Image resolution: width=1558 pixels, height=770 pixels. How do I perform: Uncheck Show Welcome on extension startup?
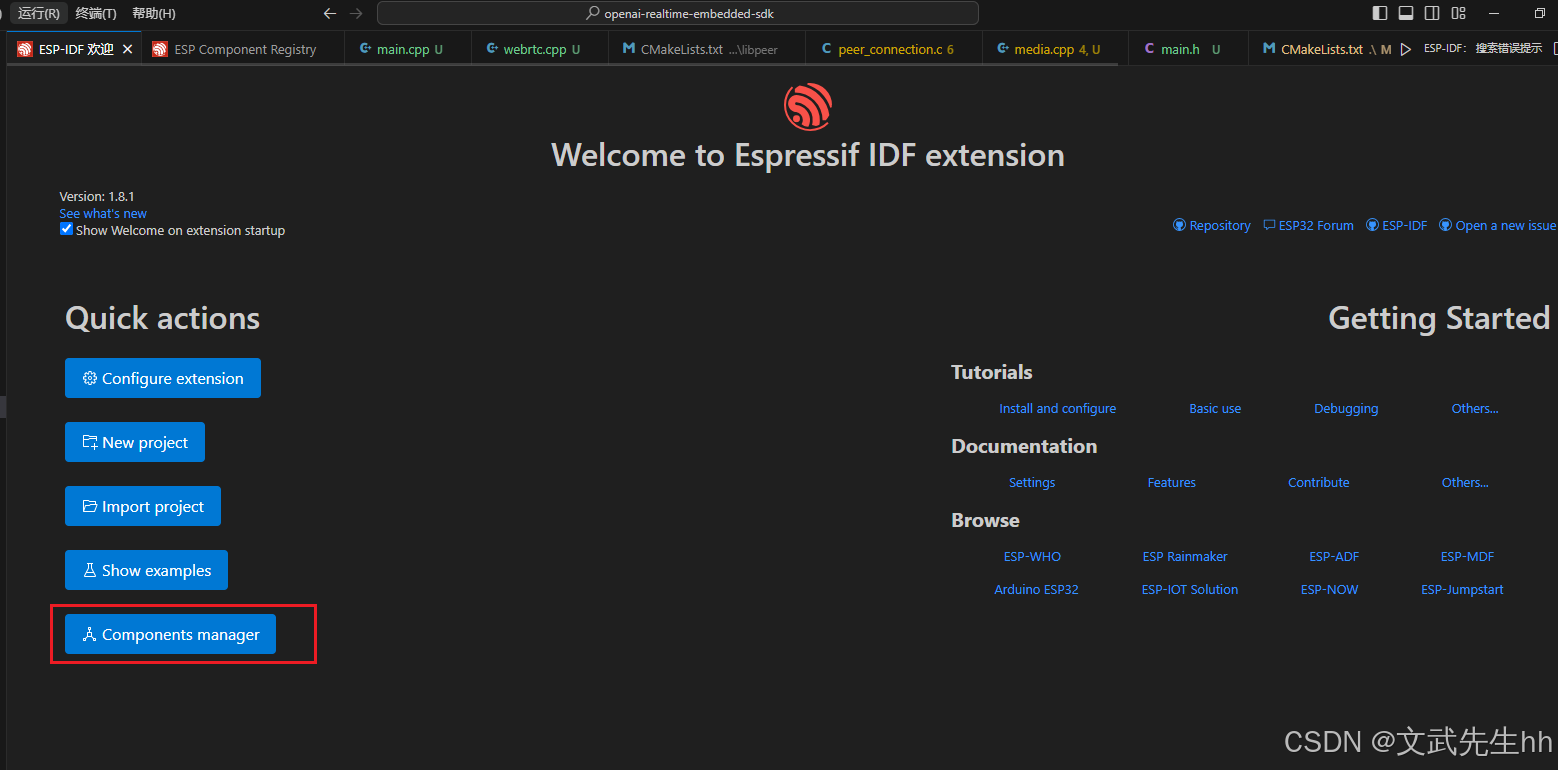[66, 229]
